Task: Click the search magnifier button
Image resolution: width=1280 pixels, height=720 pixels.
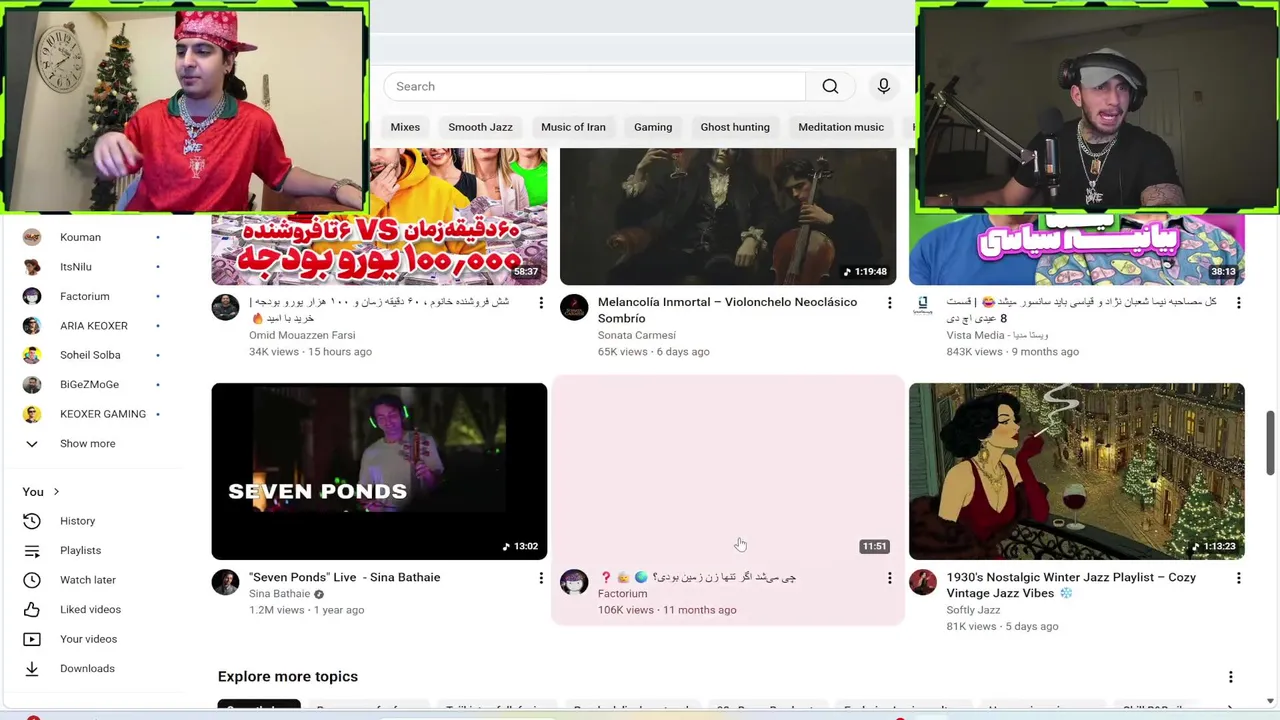Action: pyautogui.click(x=830, y=87)
